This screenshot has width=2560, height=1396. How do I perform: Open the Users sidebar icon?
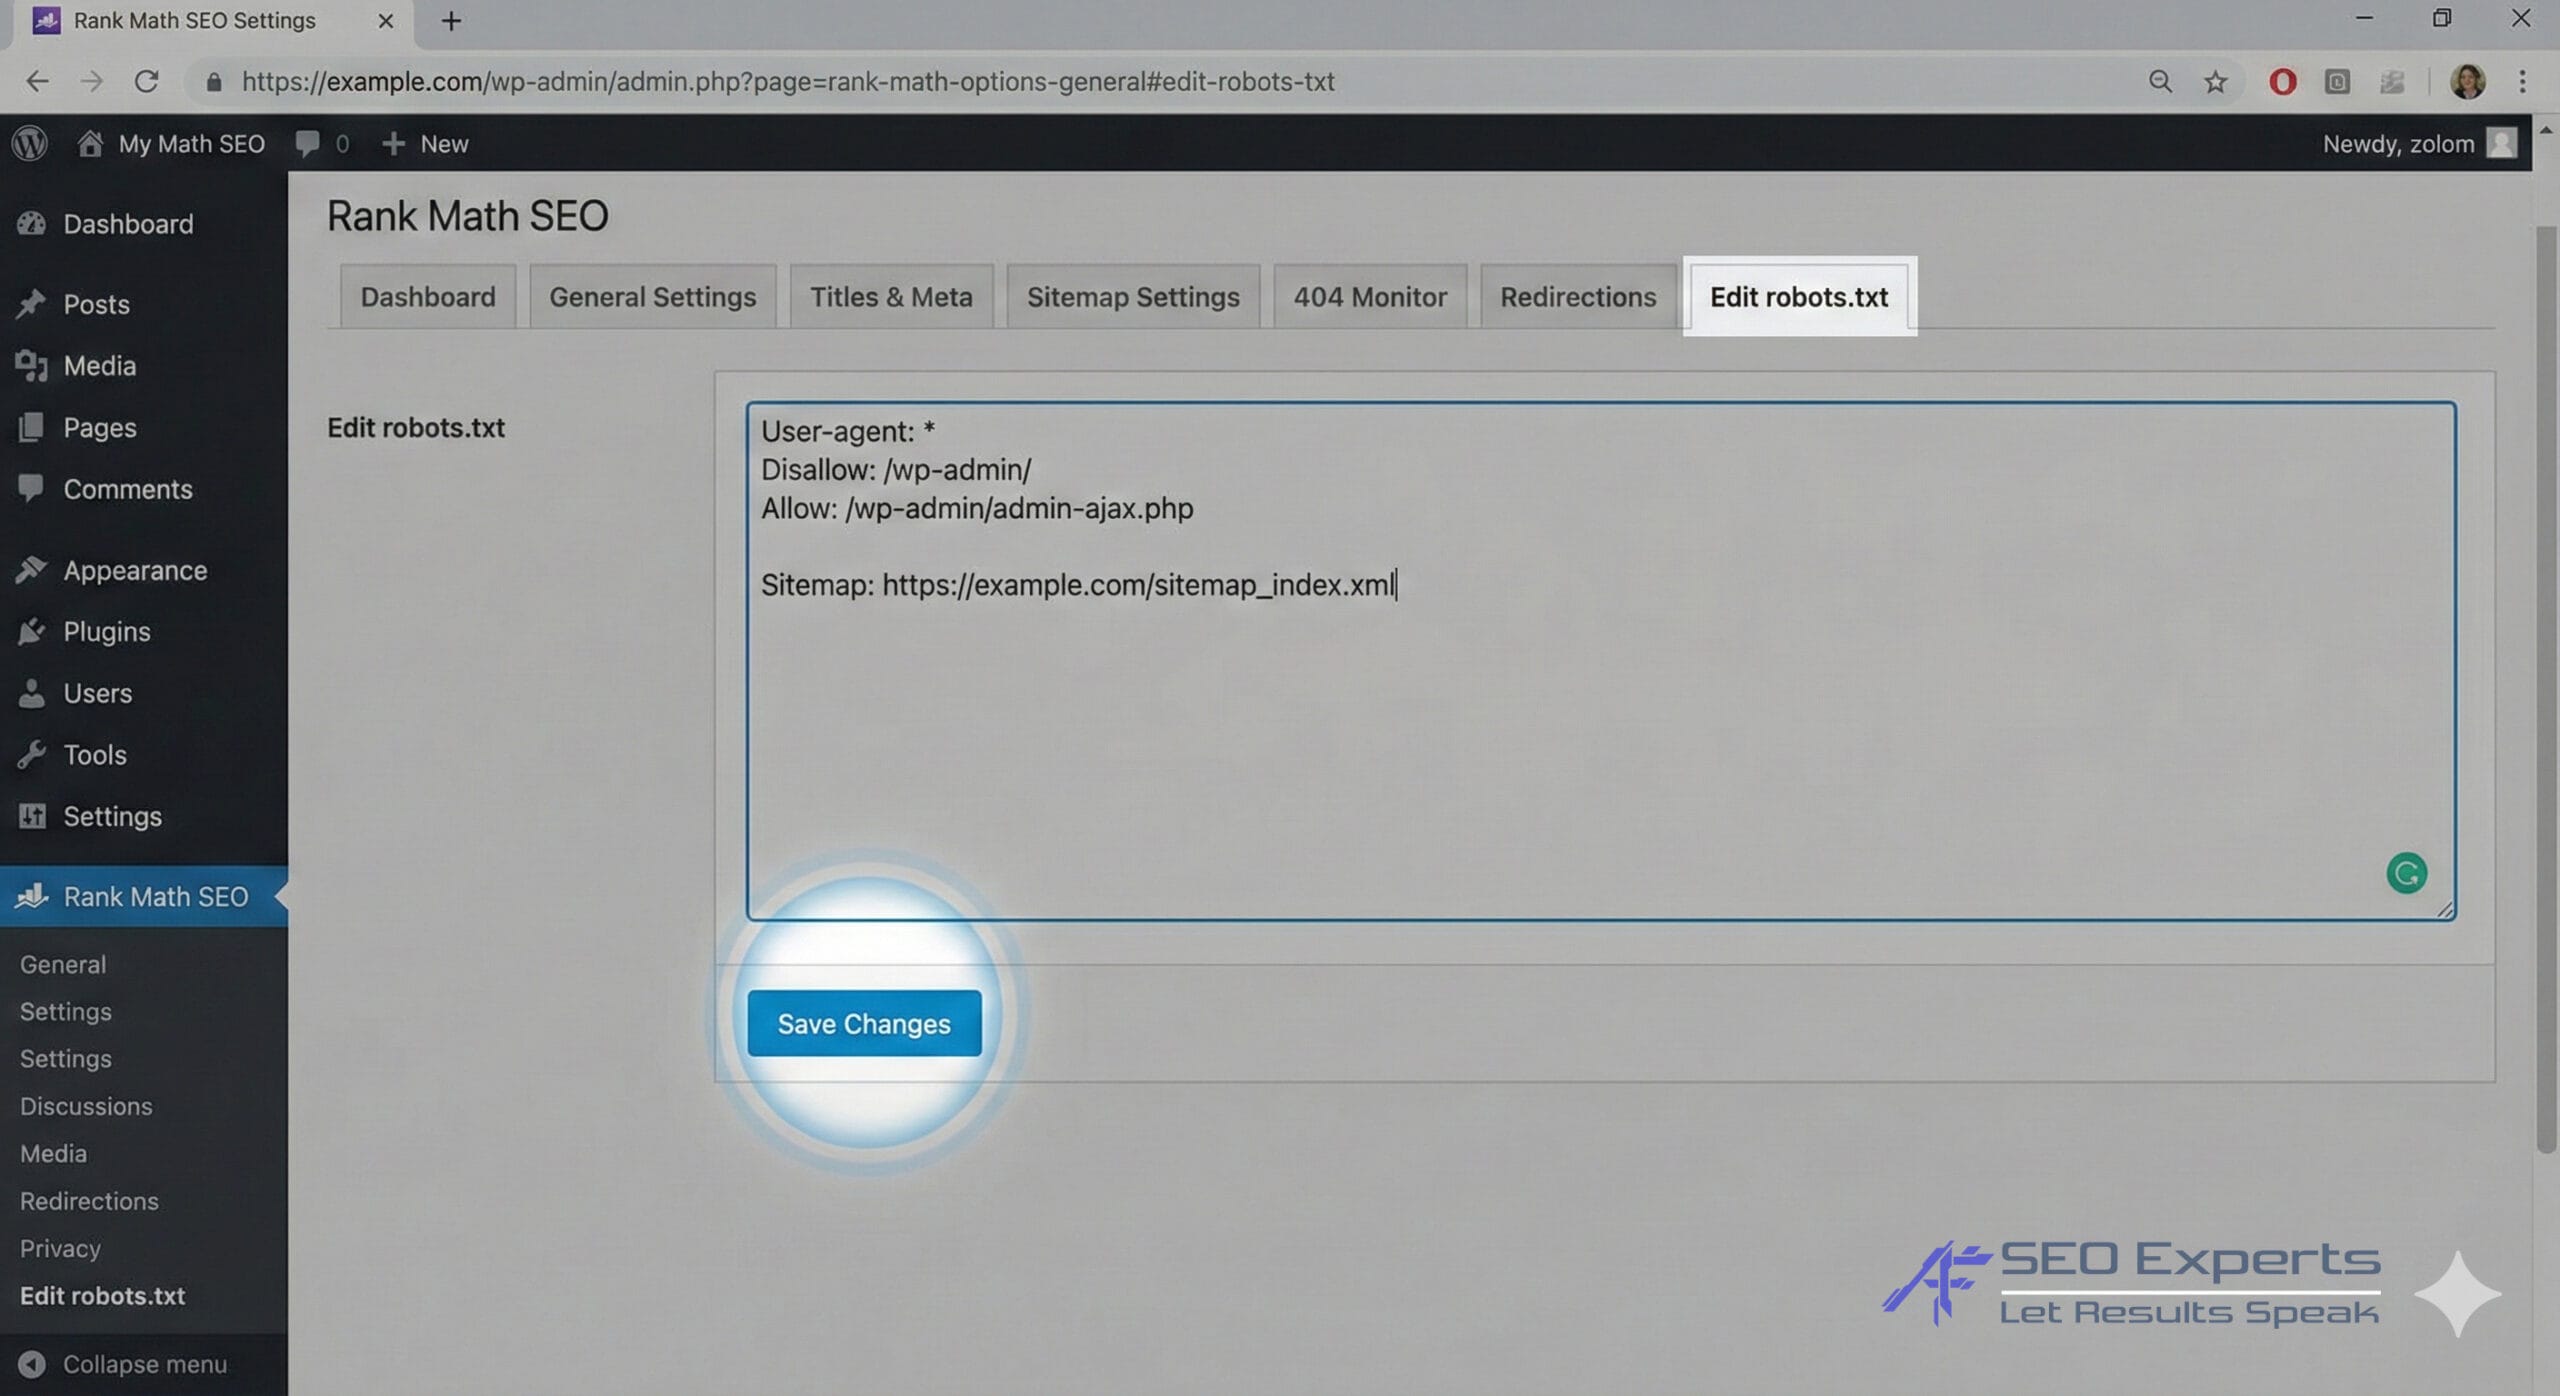[33, 693]
